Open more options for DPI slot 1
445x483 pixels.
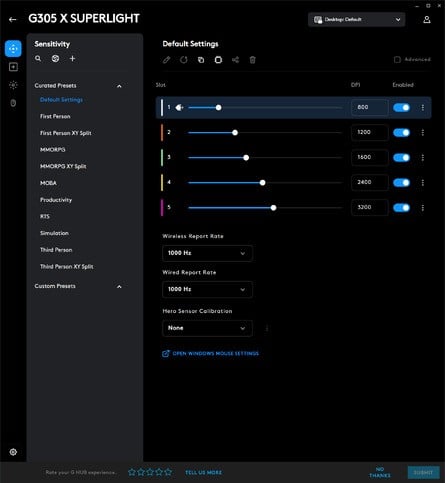(423, 107)
